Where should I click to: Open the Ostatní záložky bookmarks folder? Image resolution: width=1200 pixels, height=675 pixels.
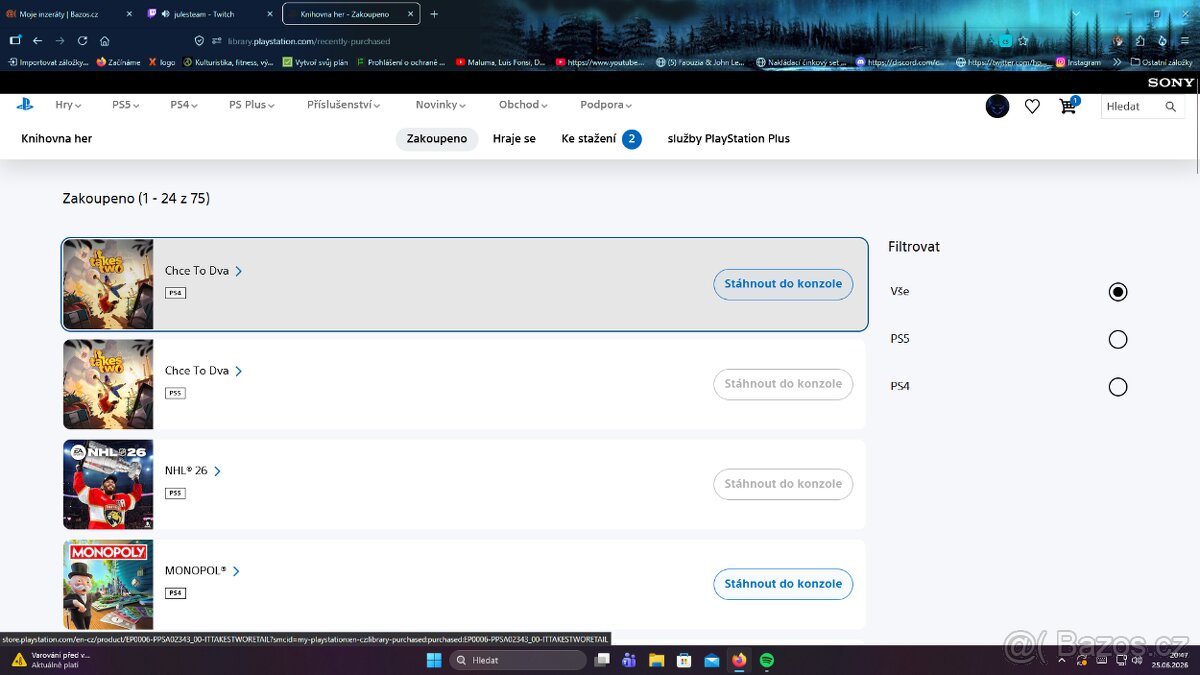[1162, 62]
